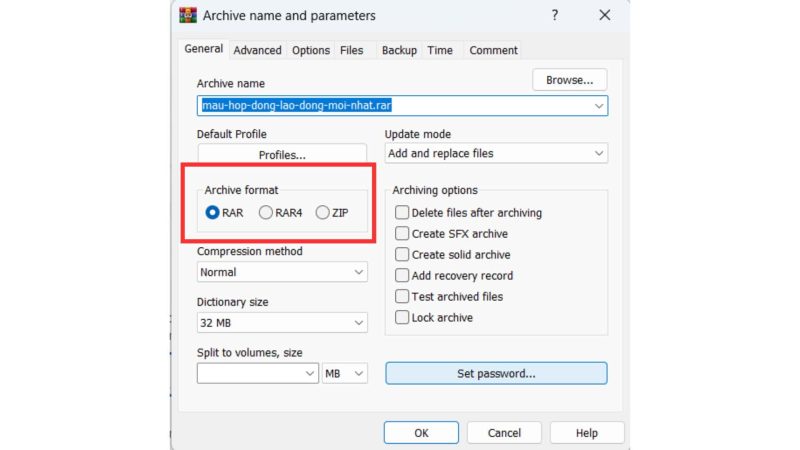Click the Set password button
This screenshot has width=800, height=450.
coord(496,373)
